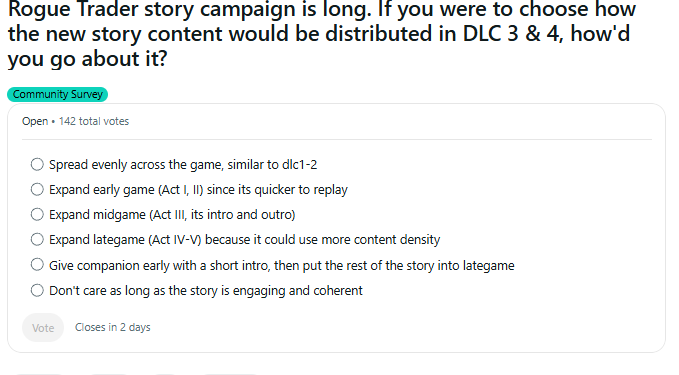Click the divider line under vote count

point(337,139)
